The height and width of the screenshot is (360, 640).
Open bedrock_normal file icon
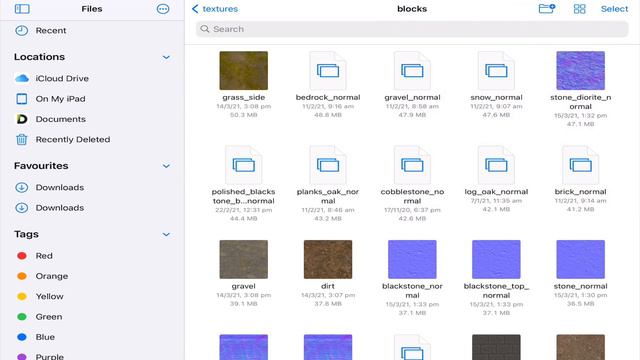(328, 71)
